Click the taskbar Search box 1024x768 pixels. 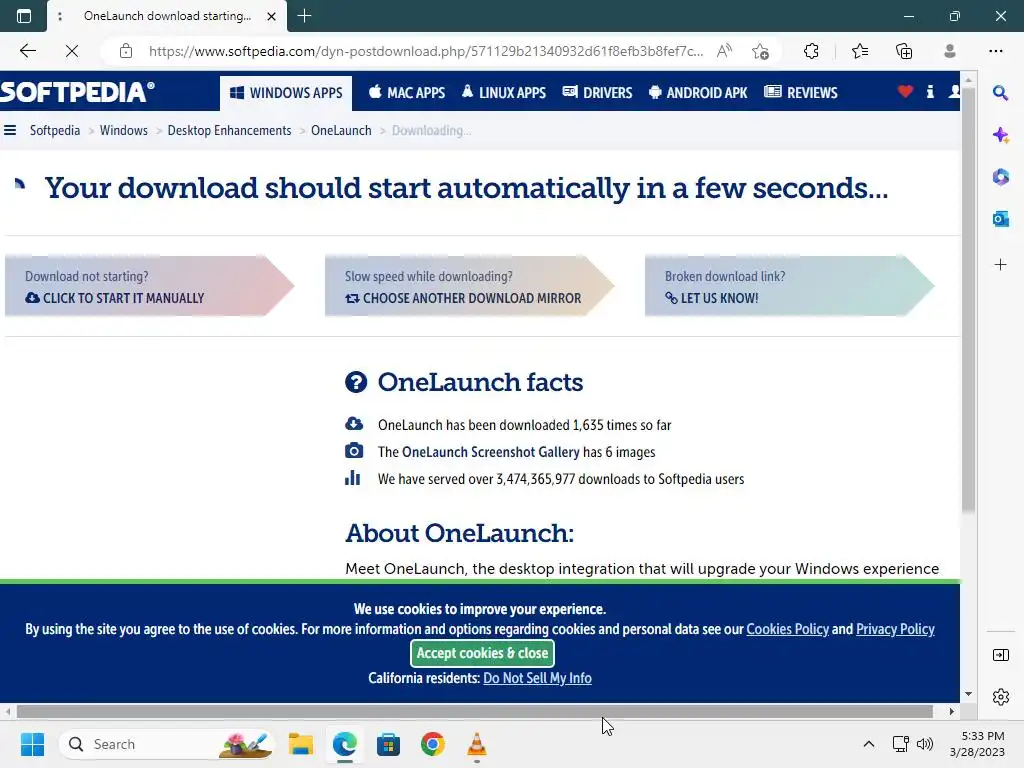(x=167, y=744)
